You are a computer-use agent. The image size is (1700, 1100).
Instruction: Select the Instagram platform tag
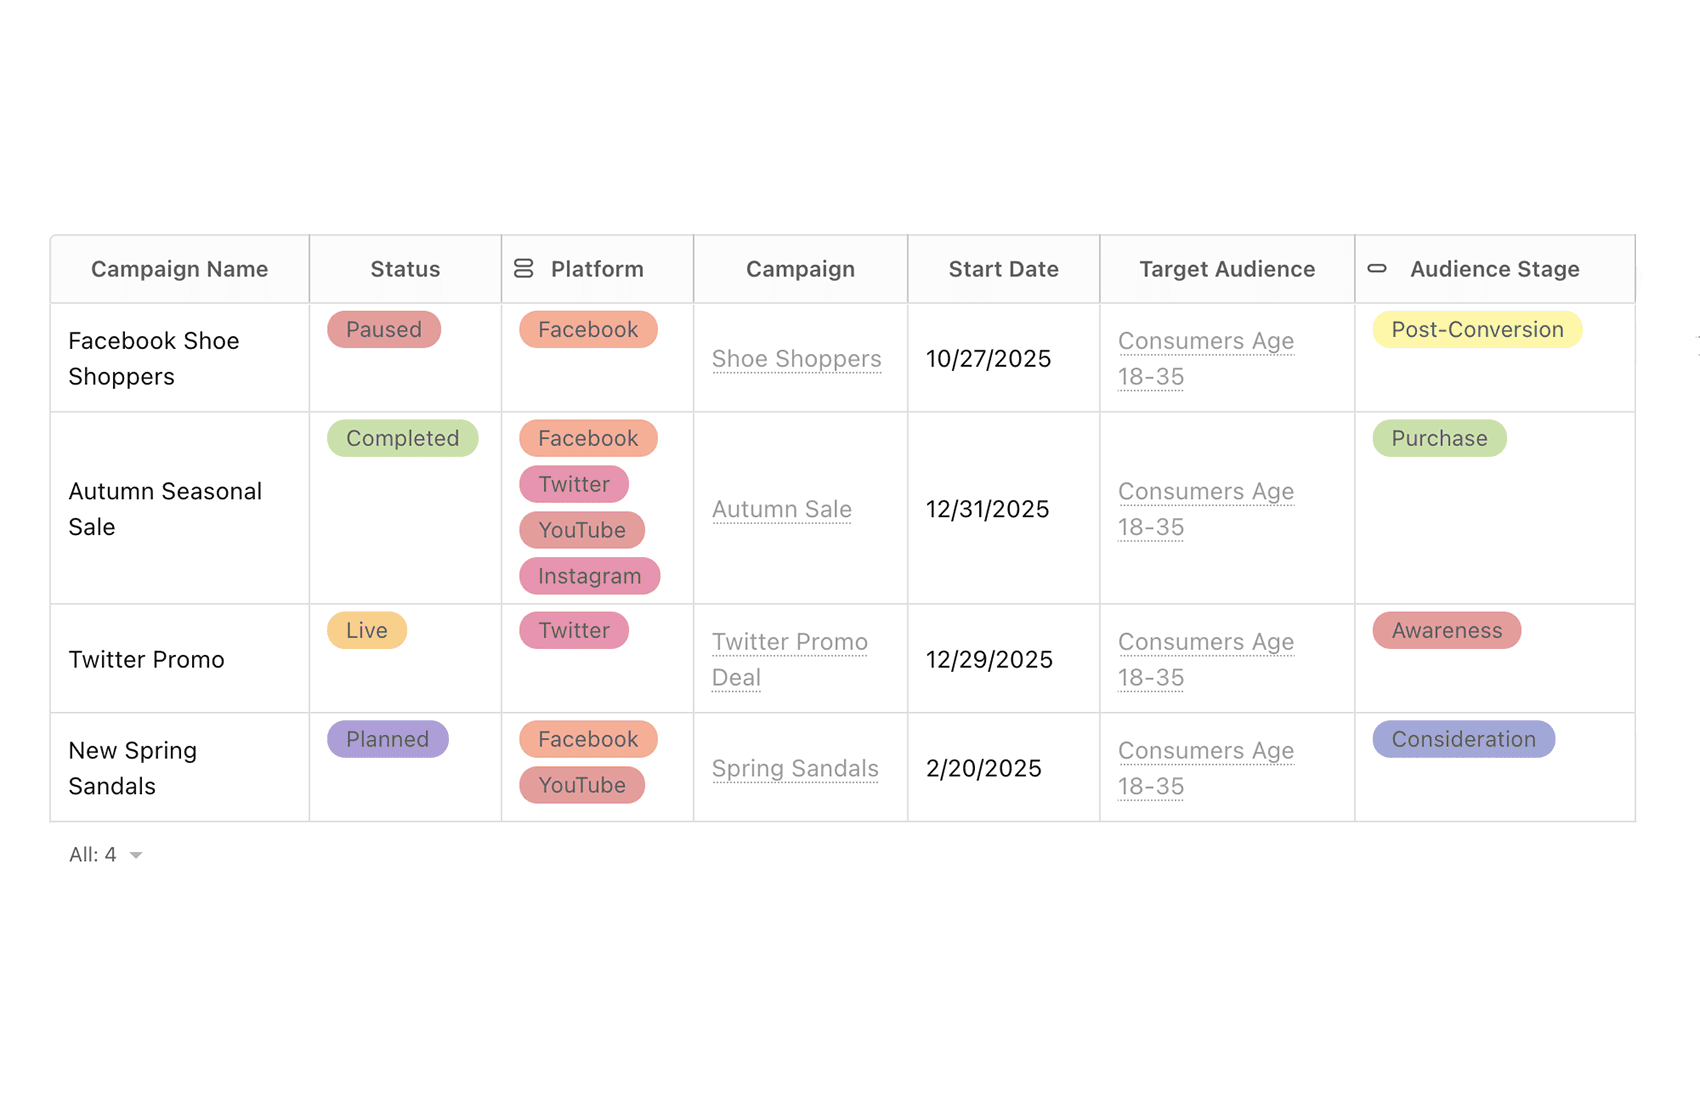point(589,577)
